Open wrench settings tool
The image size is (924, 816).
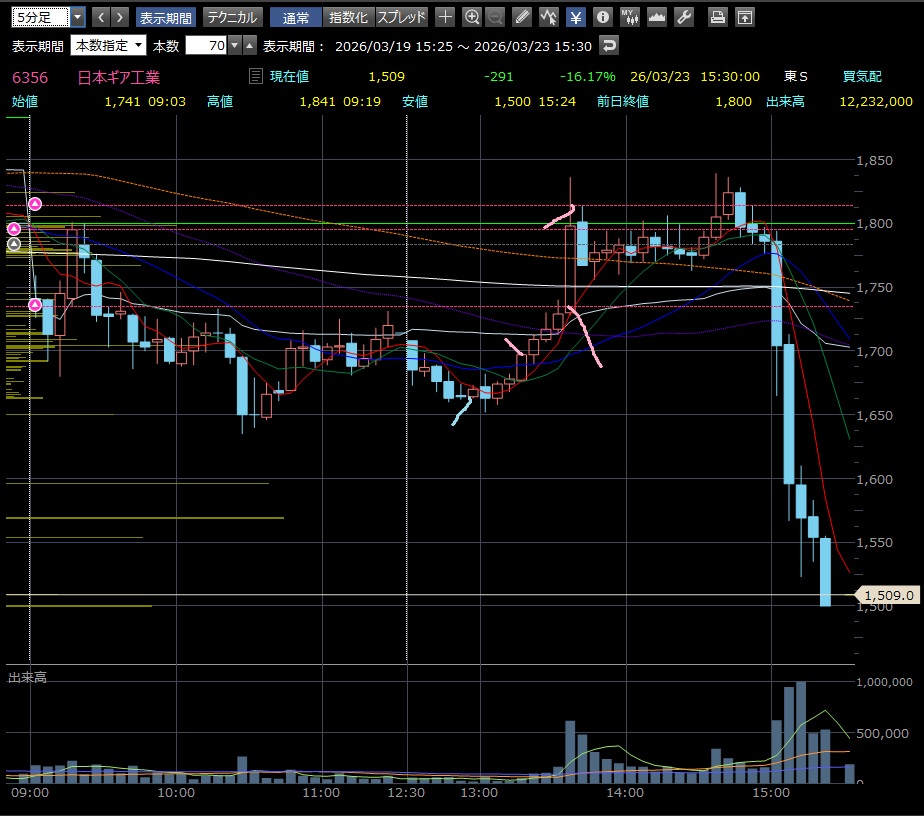point(684,17)
